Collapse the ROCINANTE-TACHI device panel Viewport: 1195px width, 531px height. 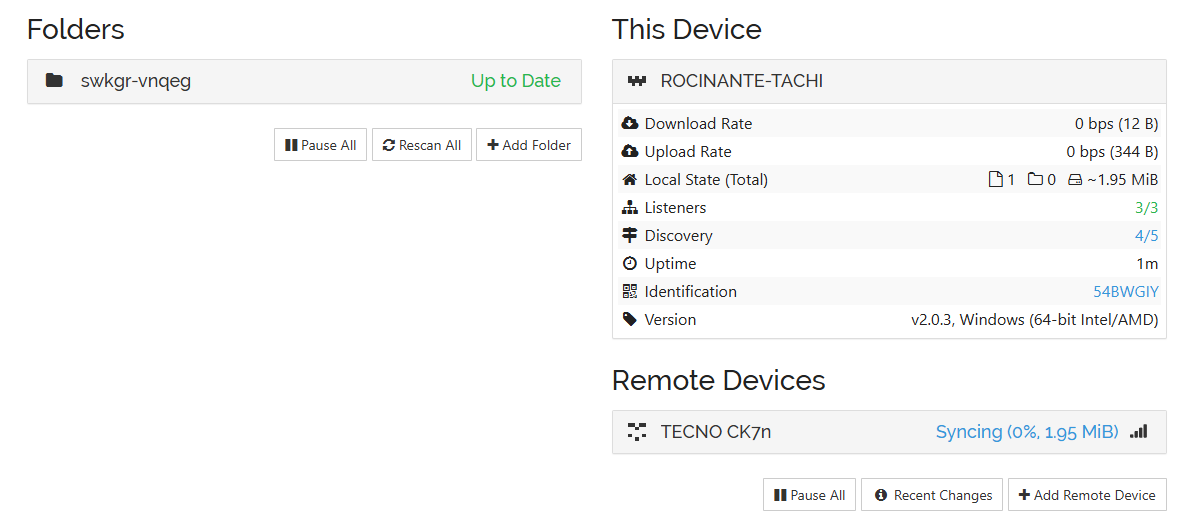pos(888,81)
